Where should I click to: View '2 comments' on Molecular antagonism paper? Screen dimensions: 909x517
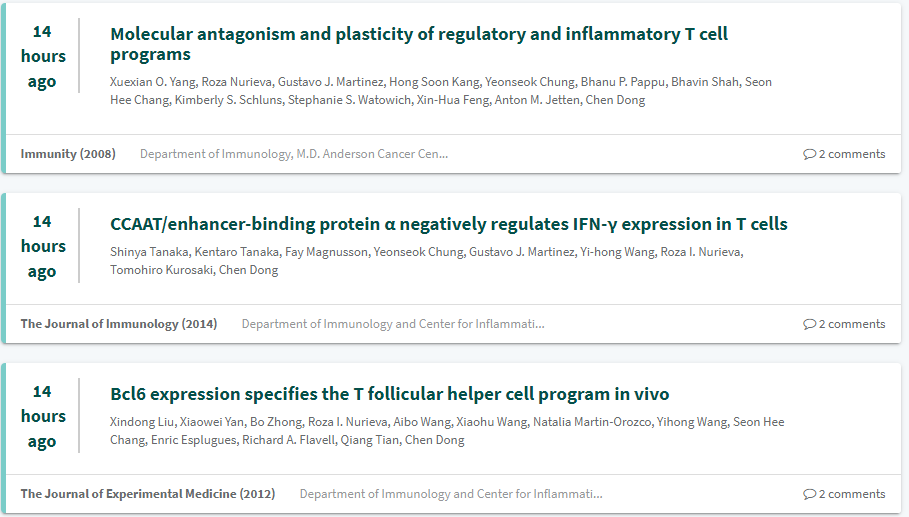pos(852,154)
